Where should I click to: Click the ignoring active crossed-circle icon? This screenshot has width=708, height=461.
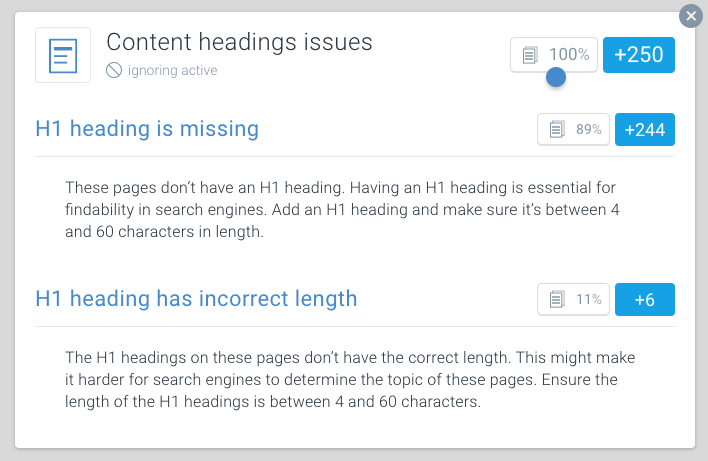pos(114,70)
